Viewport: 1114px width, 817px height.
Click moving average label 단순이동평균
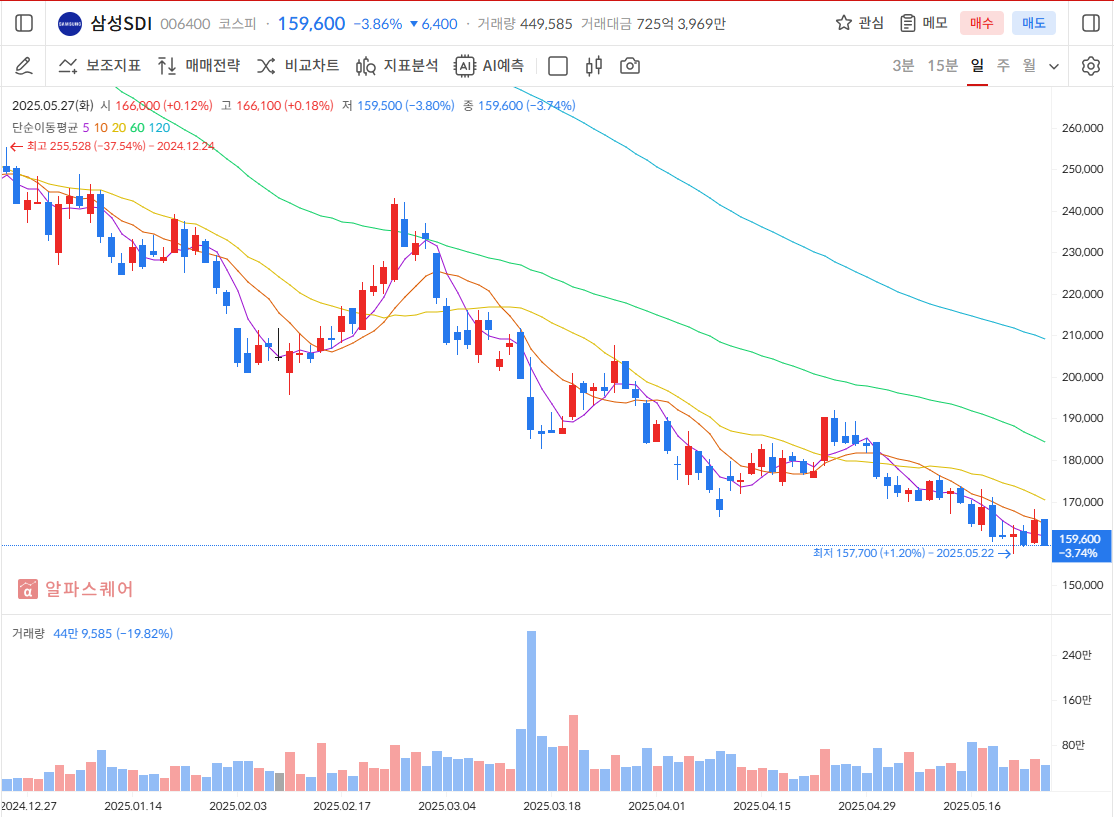45,127
